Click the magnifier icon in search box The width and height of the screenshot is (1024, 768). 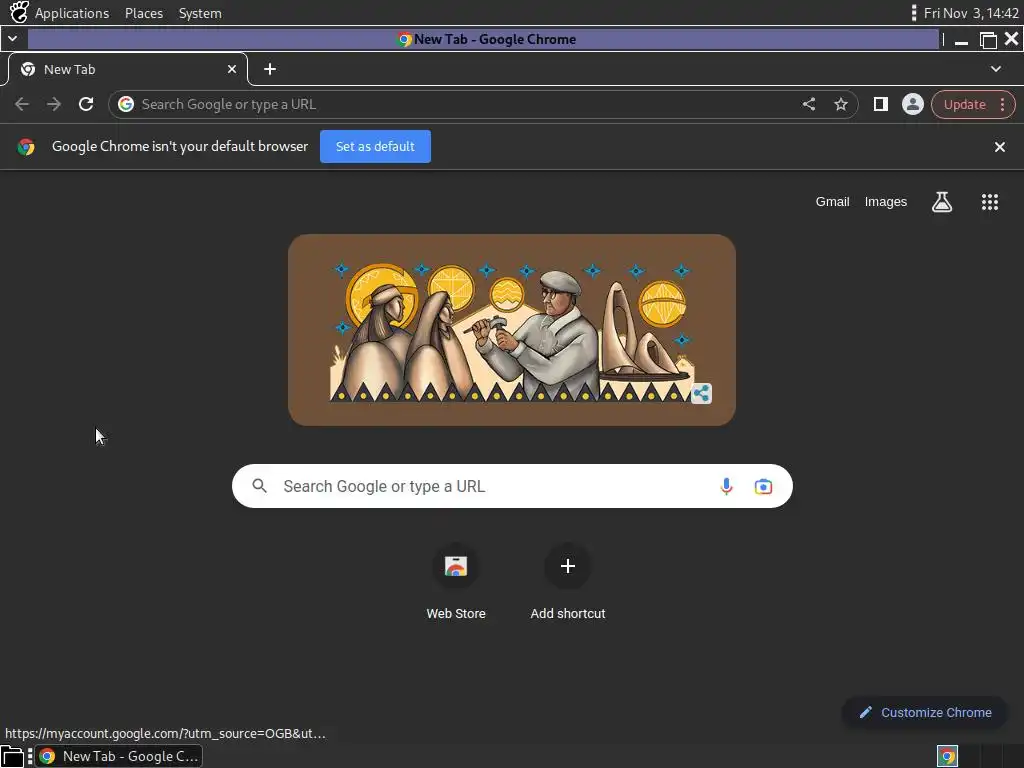pos(259,486)
